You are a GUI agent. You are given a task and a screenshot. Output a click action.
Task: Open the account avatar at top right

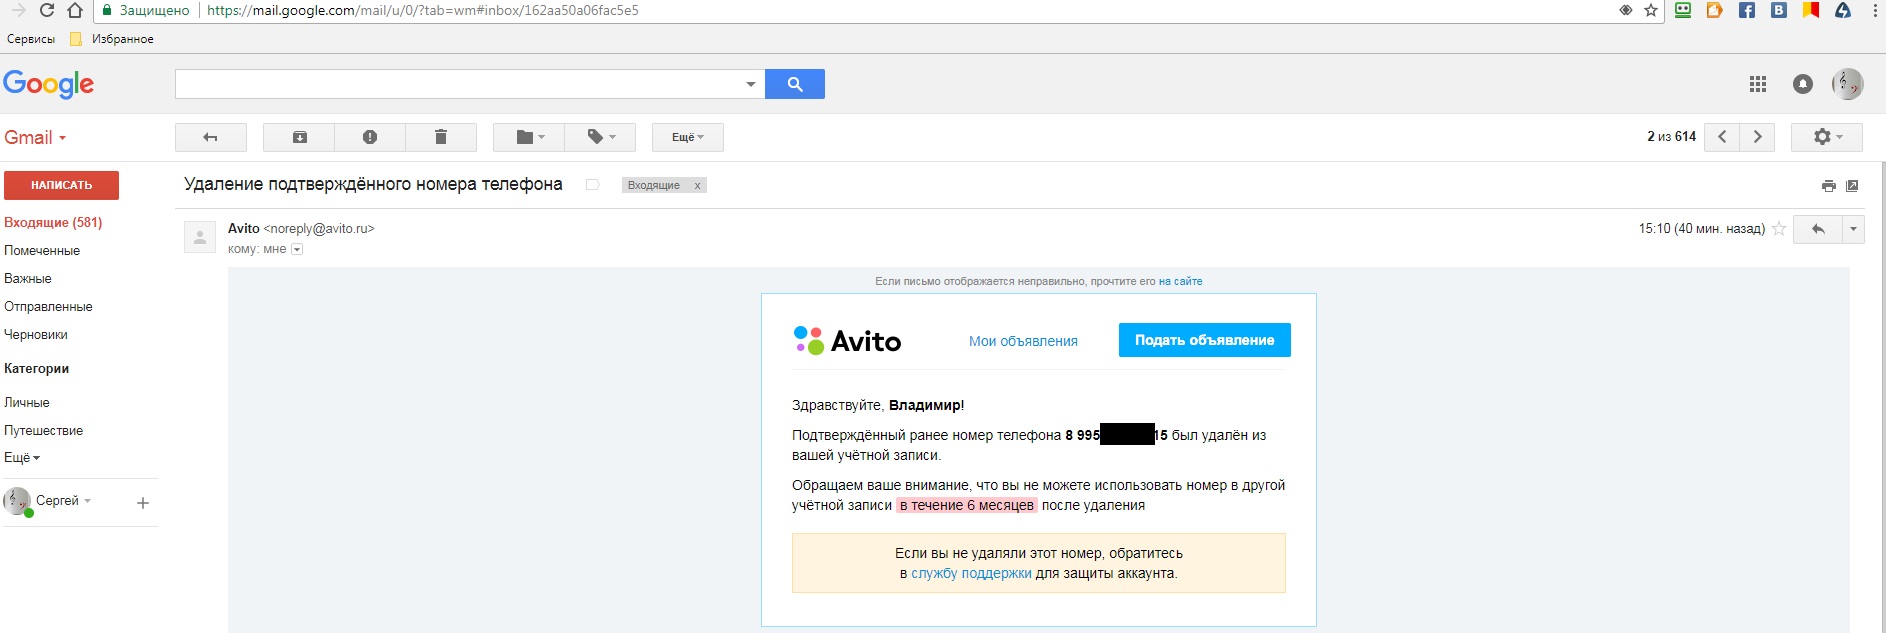(1847, 84)
